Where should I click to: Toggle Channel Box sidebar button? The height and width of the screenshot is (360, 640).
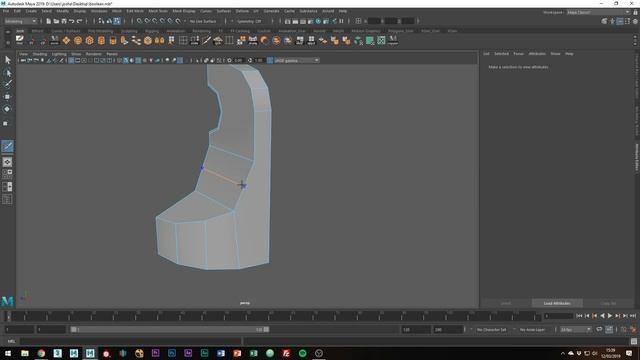point(635,21)
